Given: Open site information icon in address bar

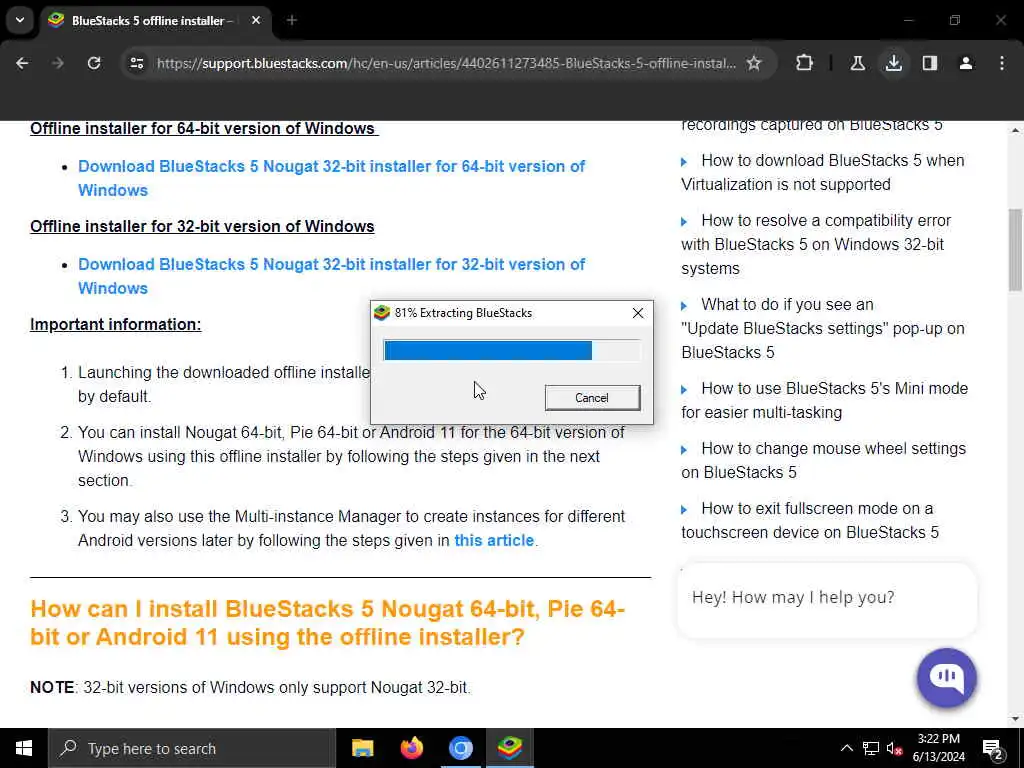Looking at the screenshot, I should (136, 63).
